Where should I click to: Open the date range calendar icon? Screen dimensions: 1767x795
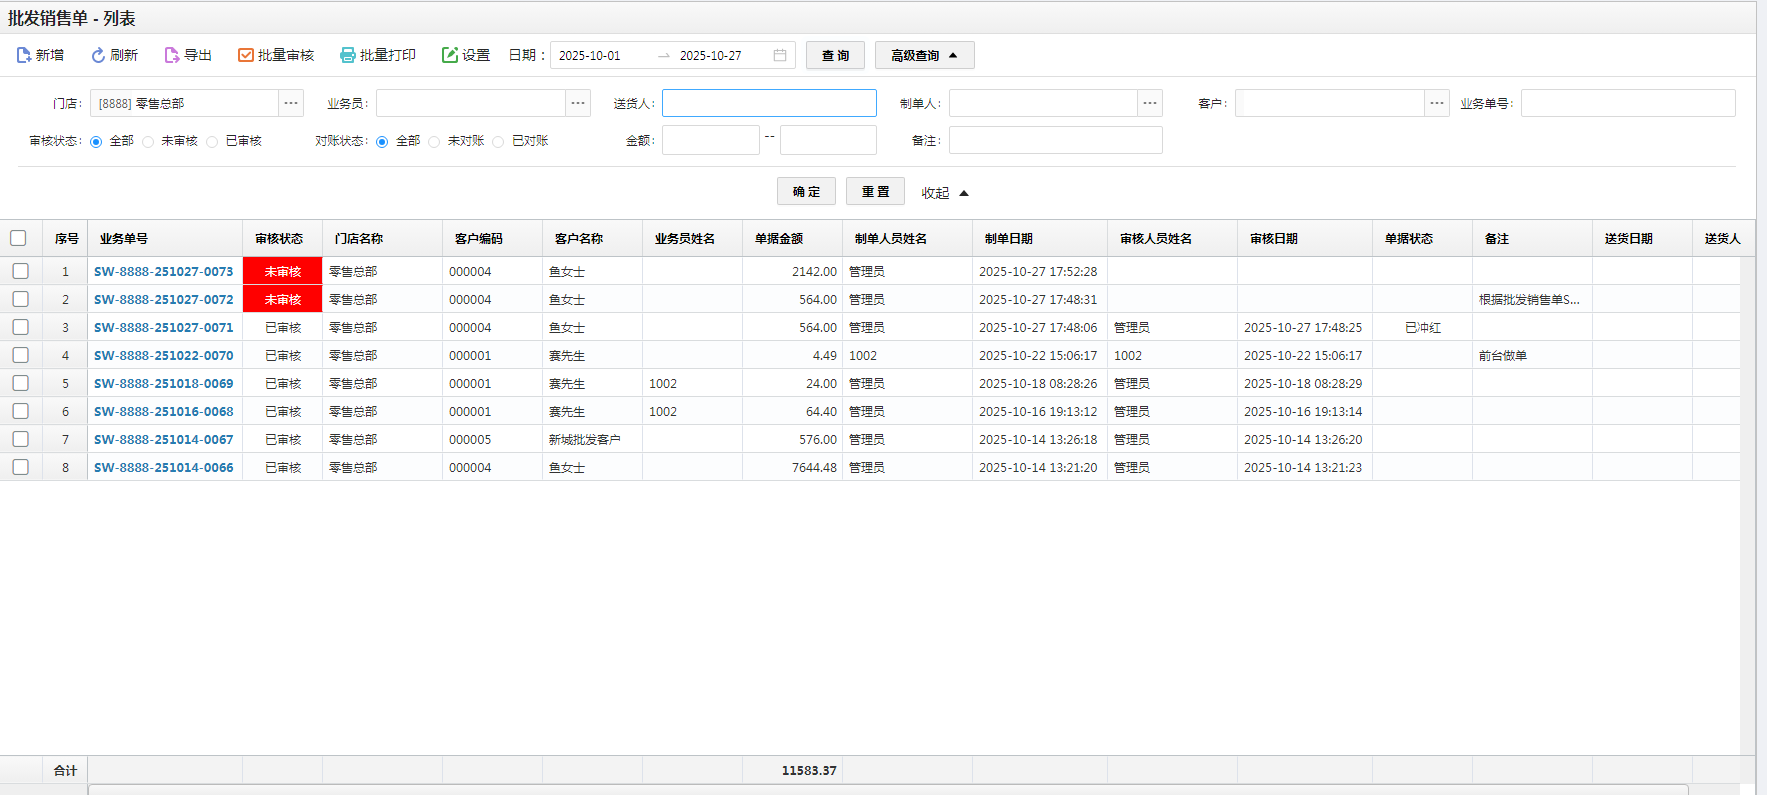780,55
